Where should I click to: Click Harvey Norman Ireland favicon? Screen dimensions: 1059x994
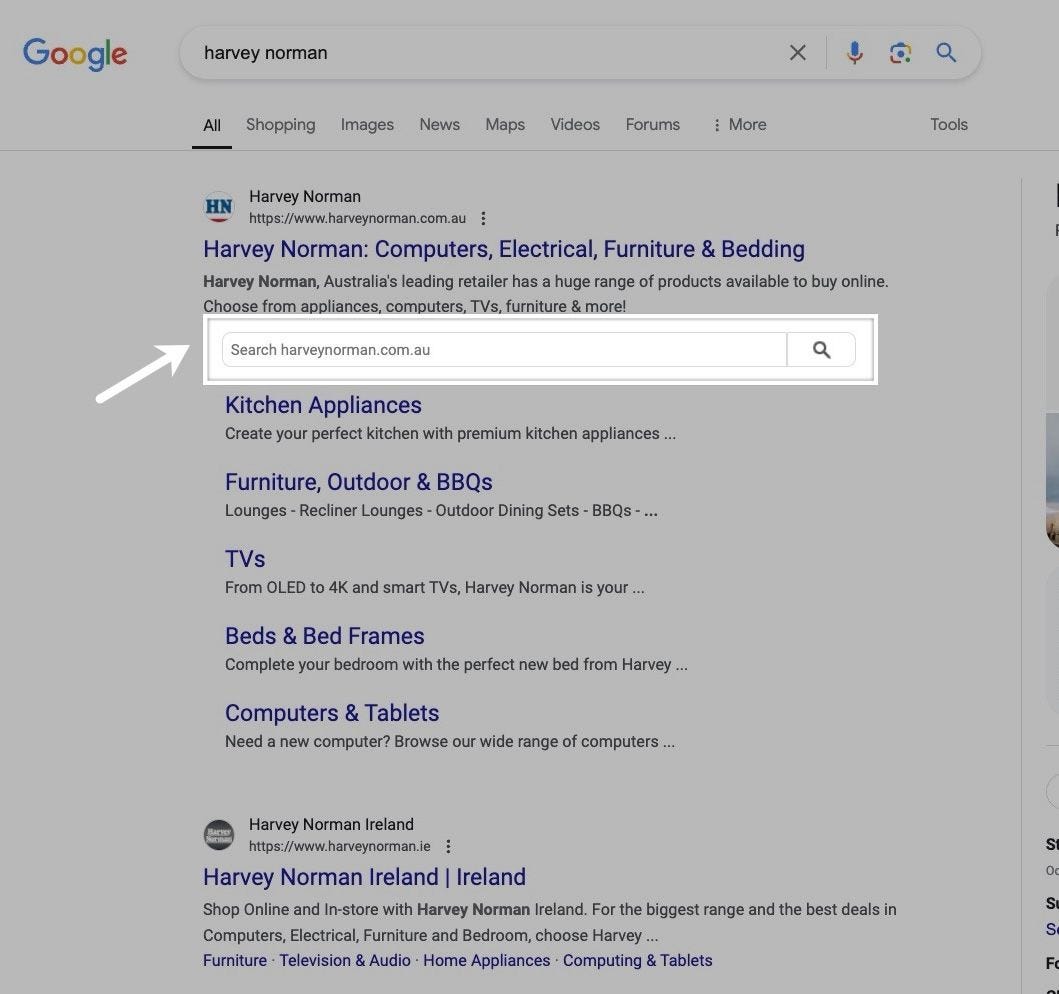219,835
